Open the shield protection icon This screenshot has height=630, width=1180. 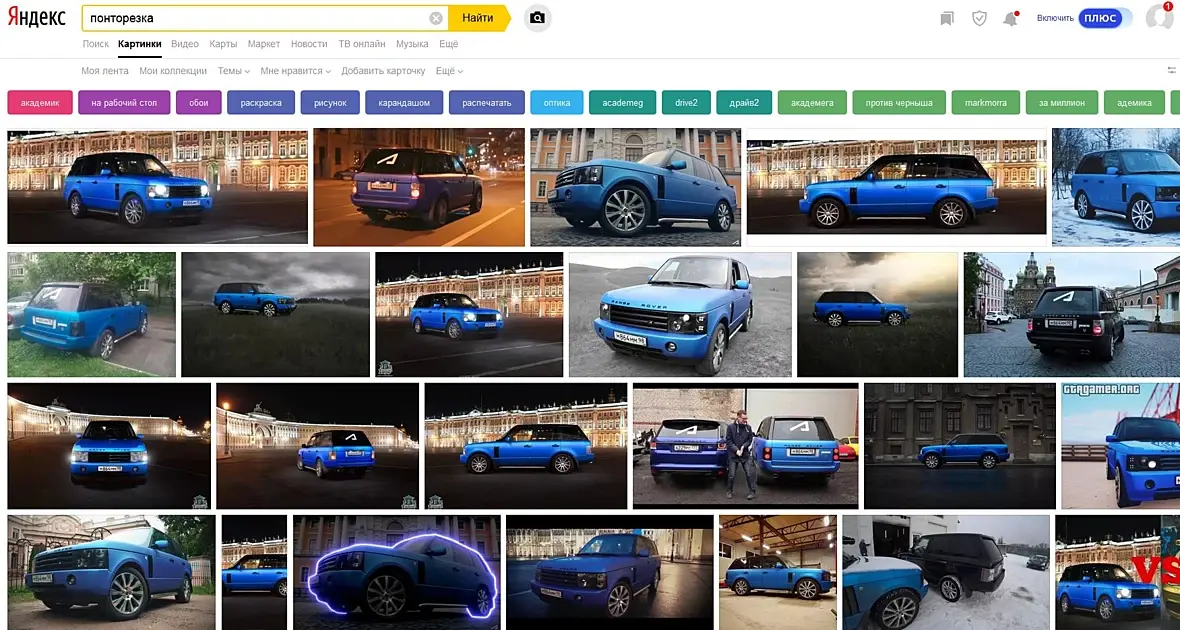click(979, 18)
